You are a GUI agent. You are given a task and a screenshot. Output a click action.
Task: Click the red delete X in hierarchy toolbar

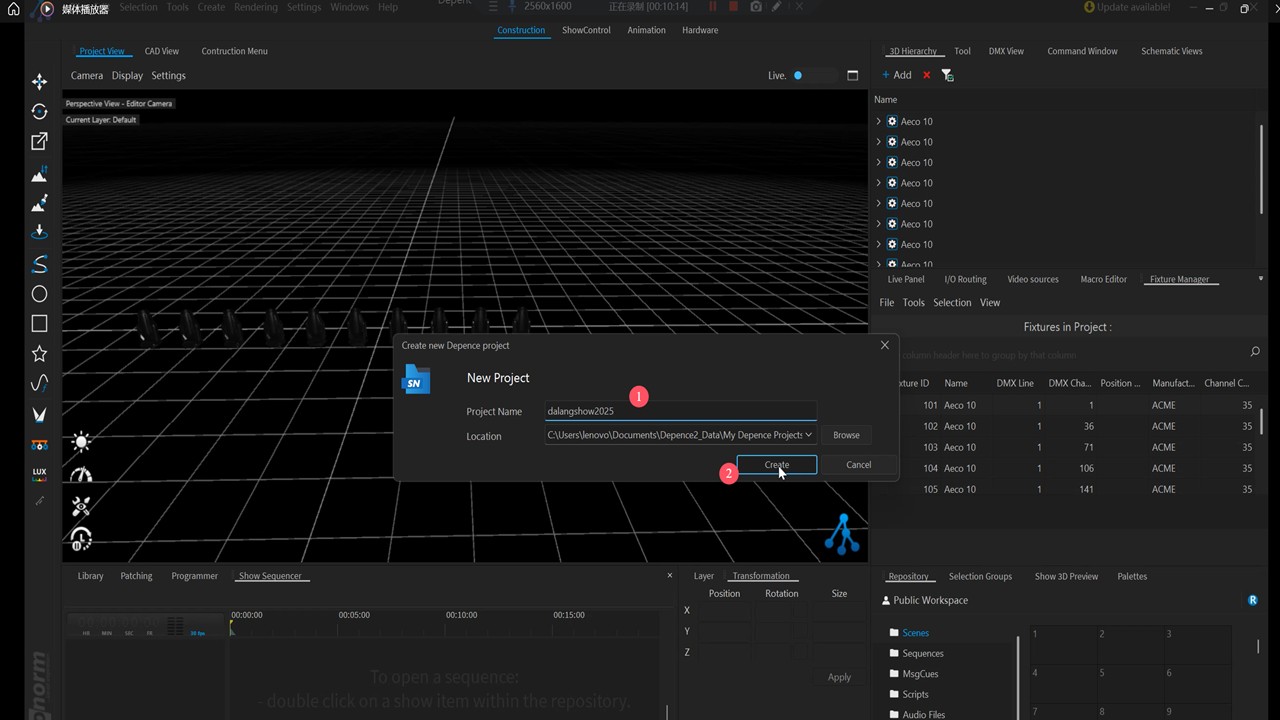point(926,75)
